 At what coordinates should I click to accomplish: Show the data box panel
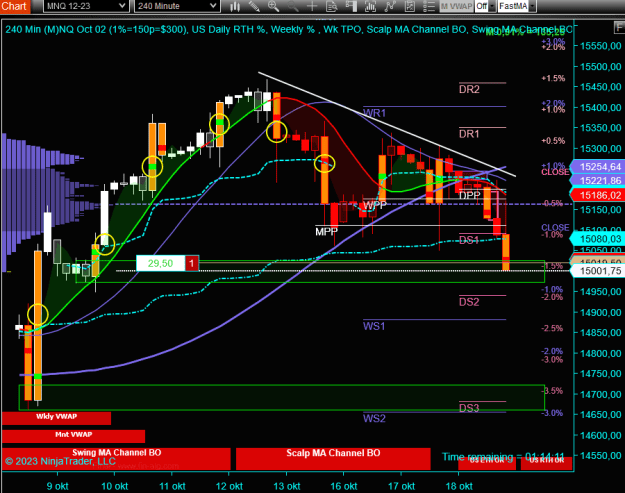click(x=332, y=6)
